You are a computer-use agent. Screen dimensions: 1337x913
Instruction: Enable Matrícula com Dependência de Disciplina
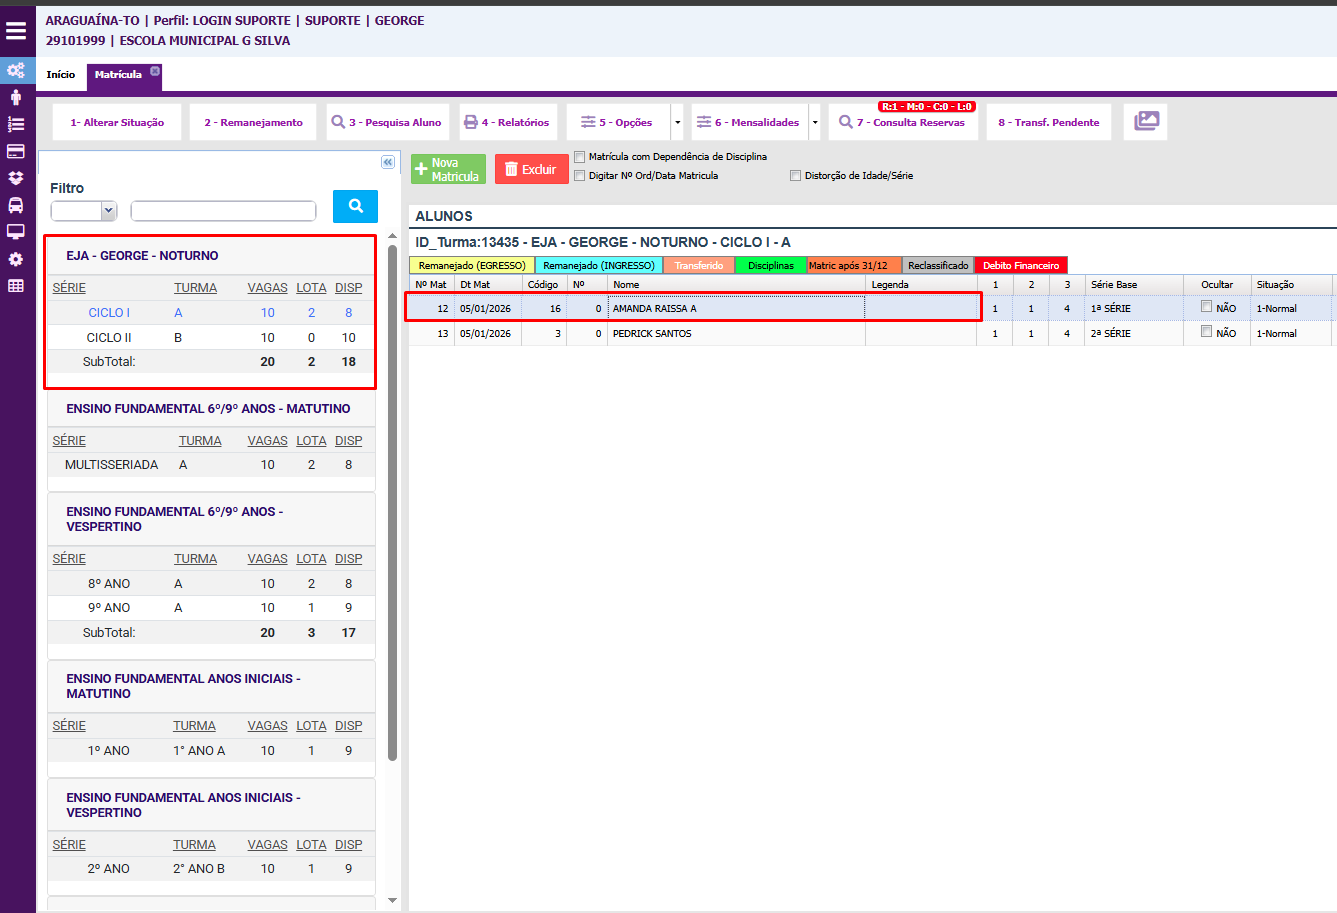coord(580,157)
